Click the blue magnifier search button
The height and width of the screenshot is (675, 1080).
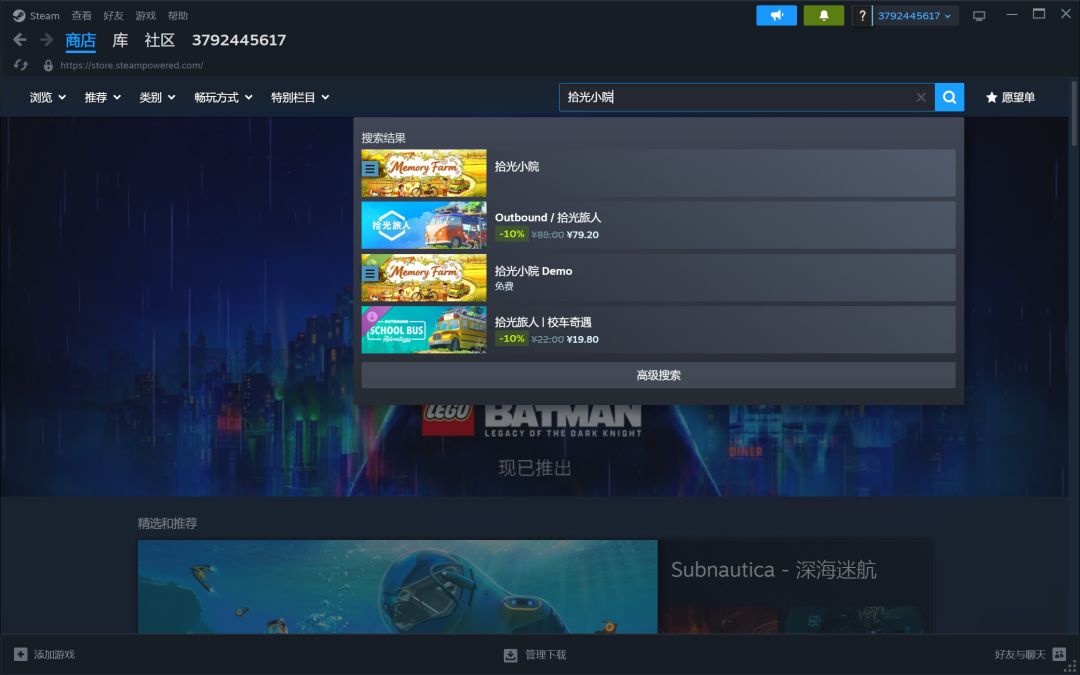tap(949, 97)
